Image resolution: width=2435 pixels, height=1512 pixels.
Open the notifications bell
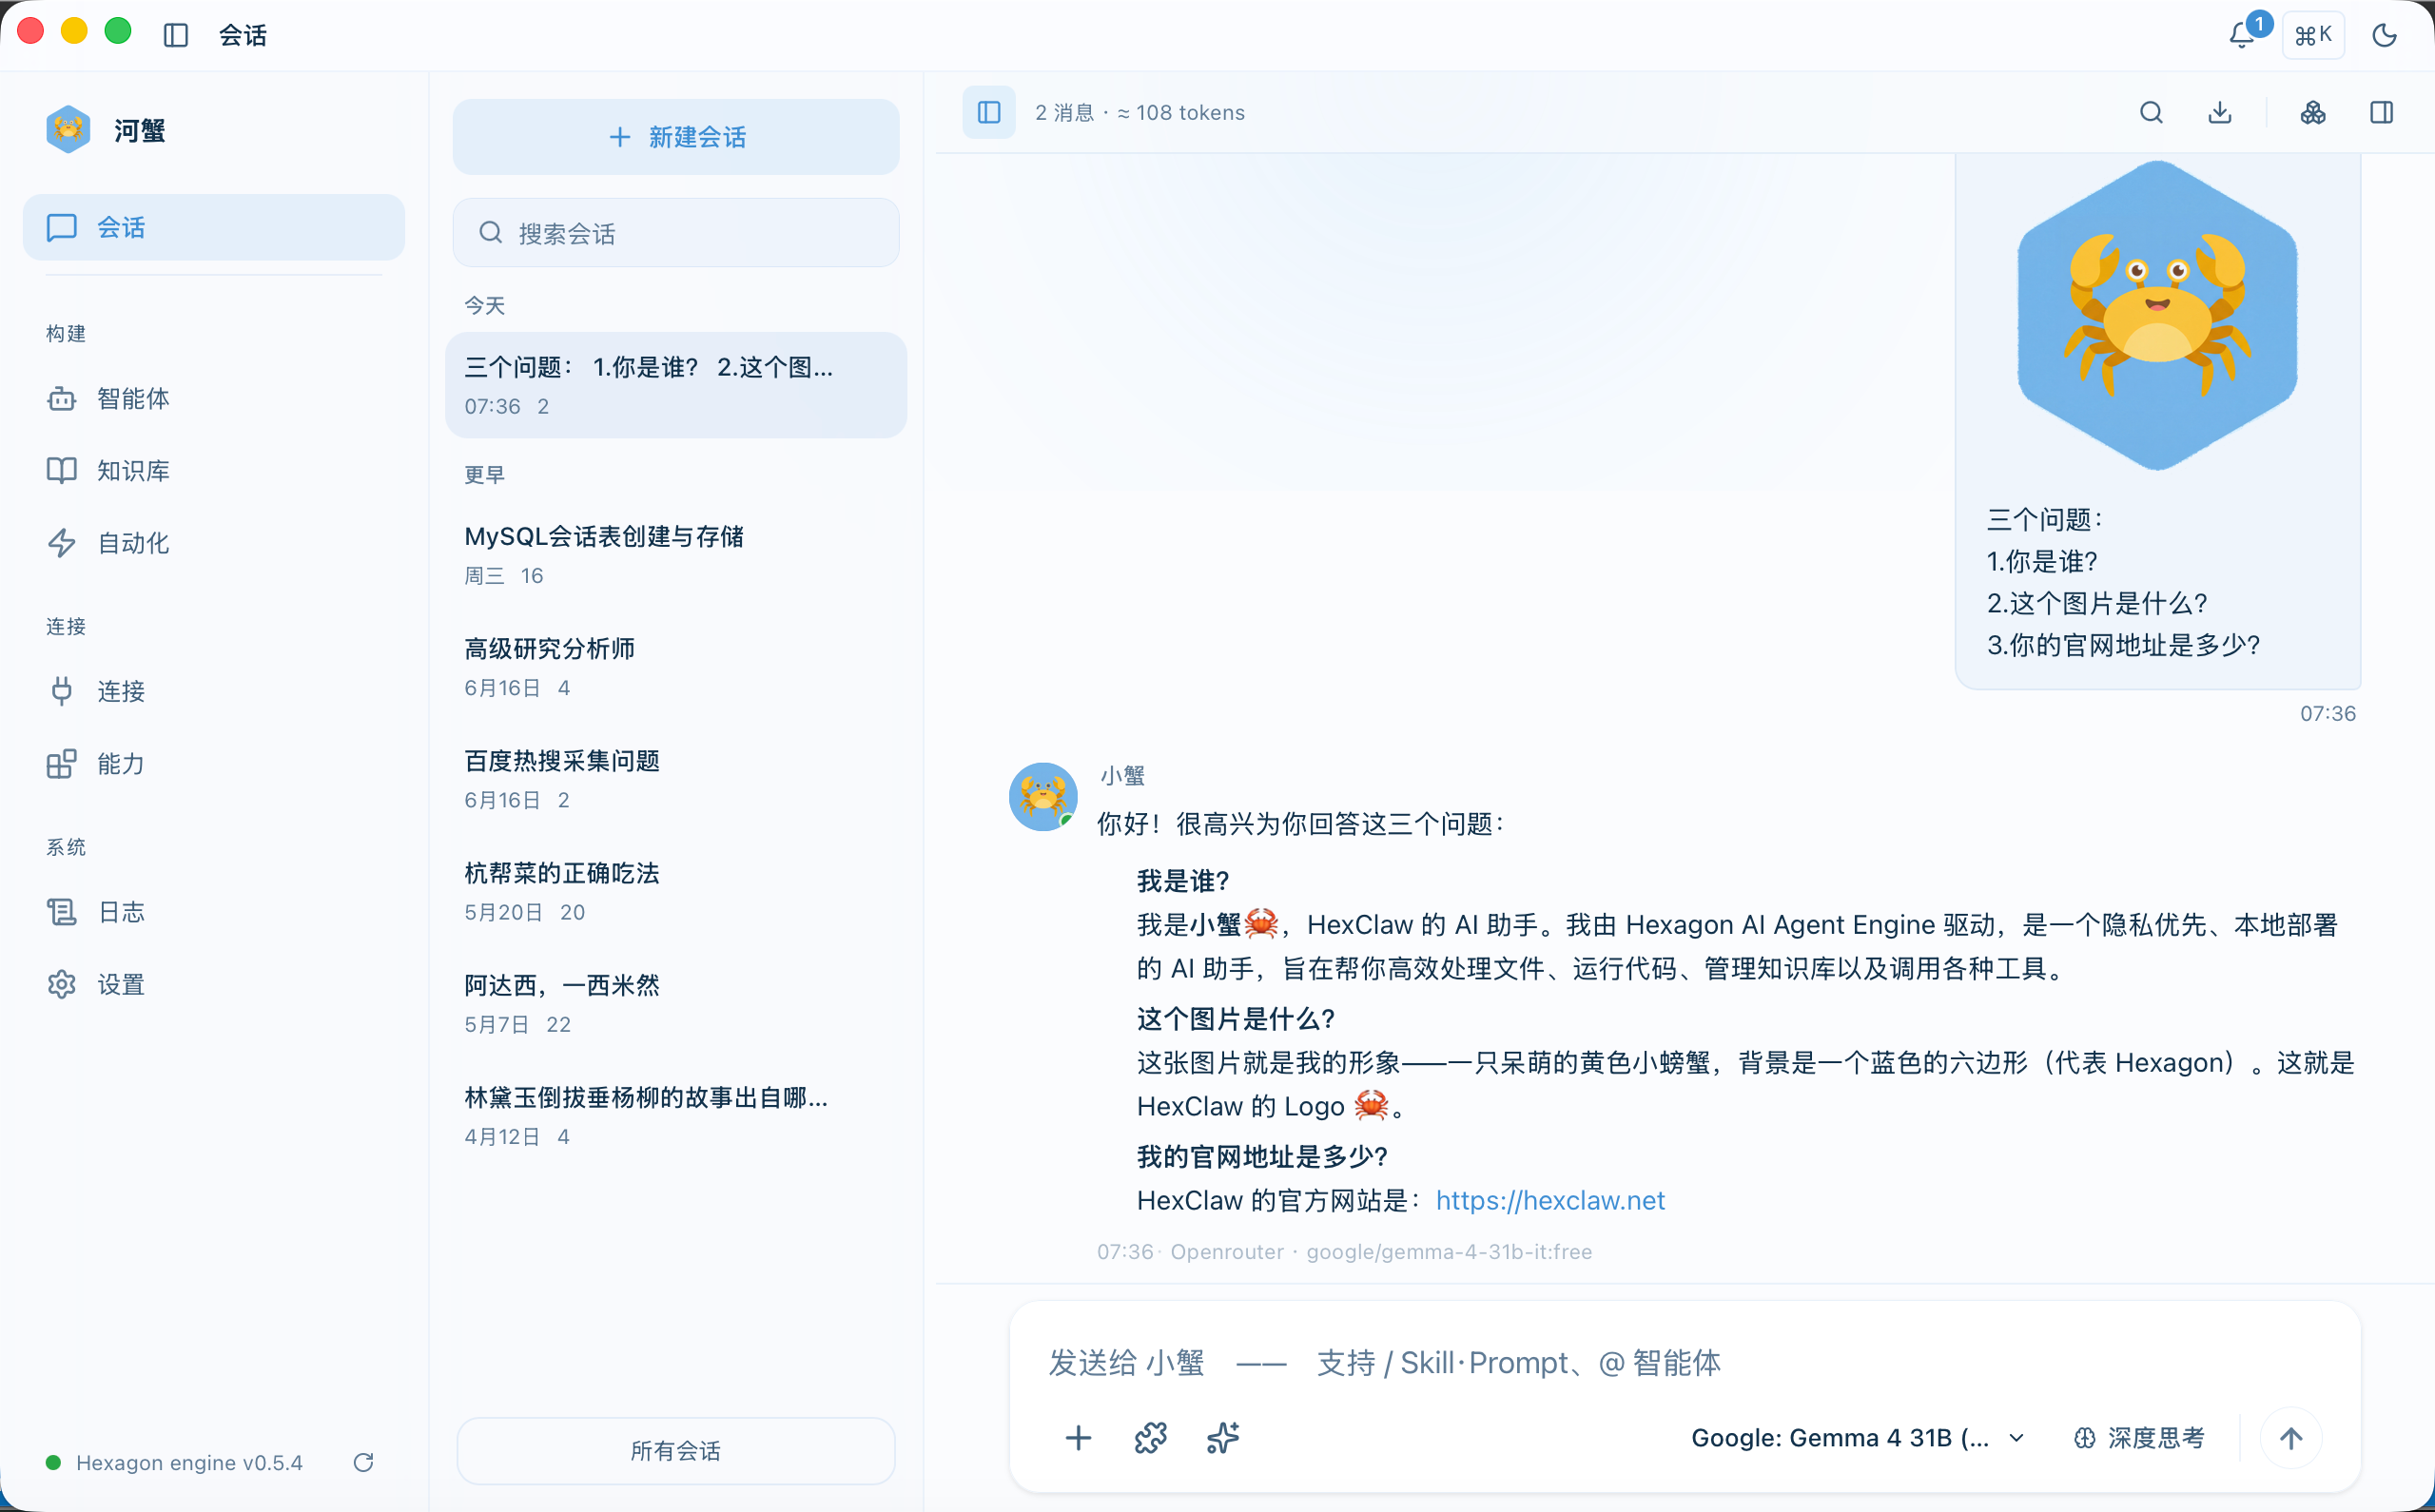point(2242,35)
